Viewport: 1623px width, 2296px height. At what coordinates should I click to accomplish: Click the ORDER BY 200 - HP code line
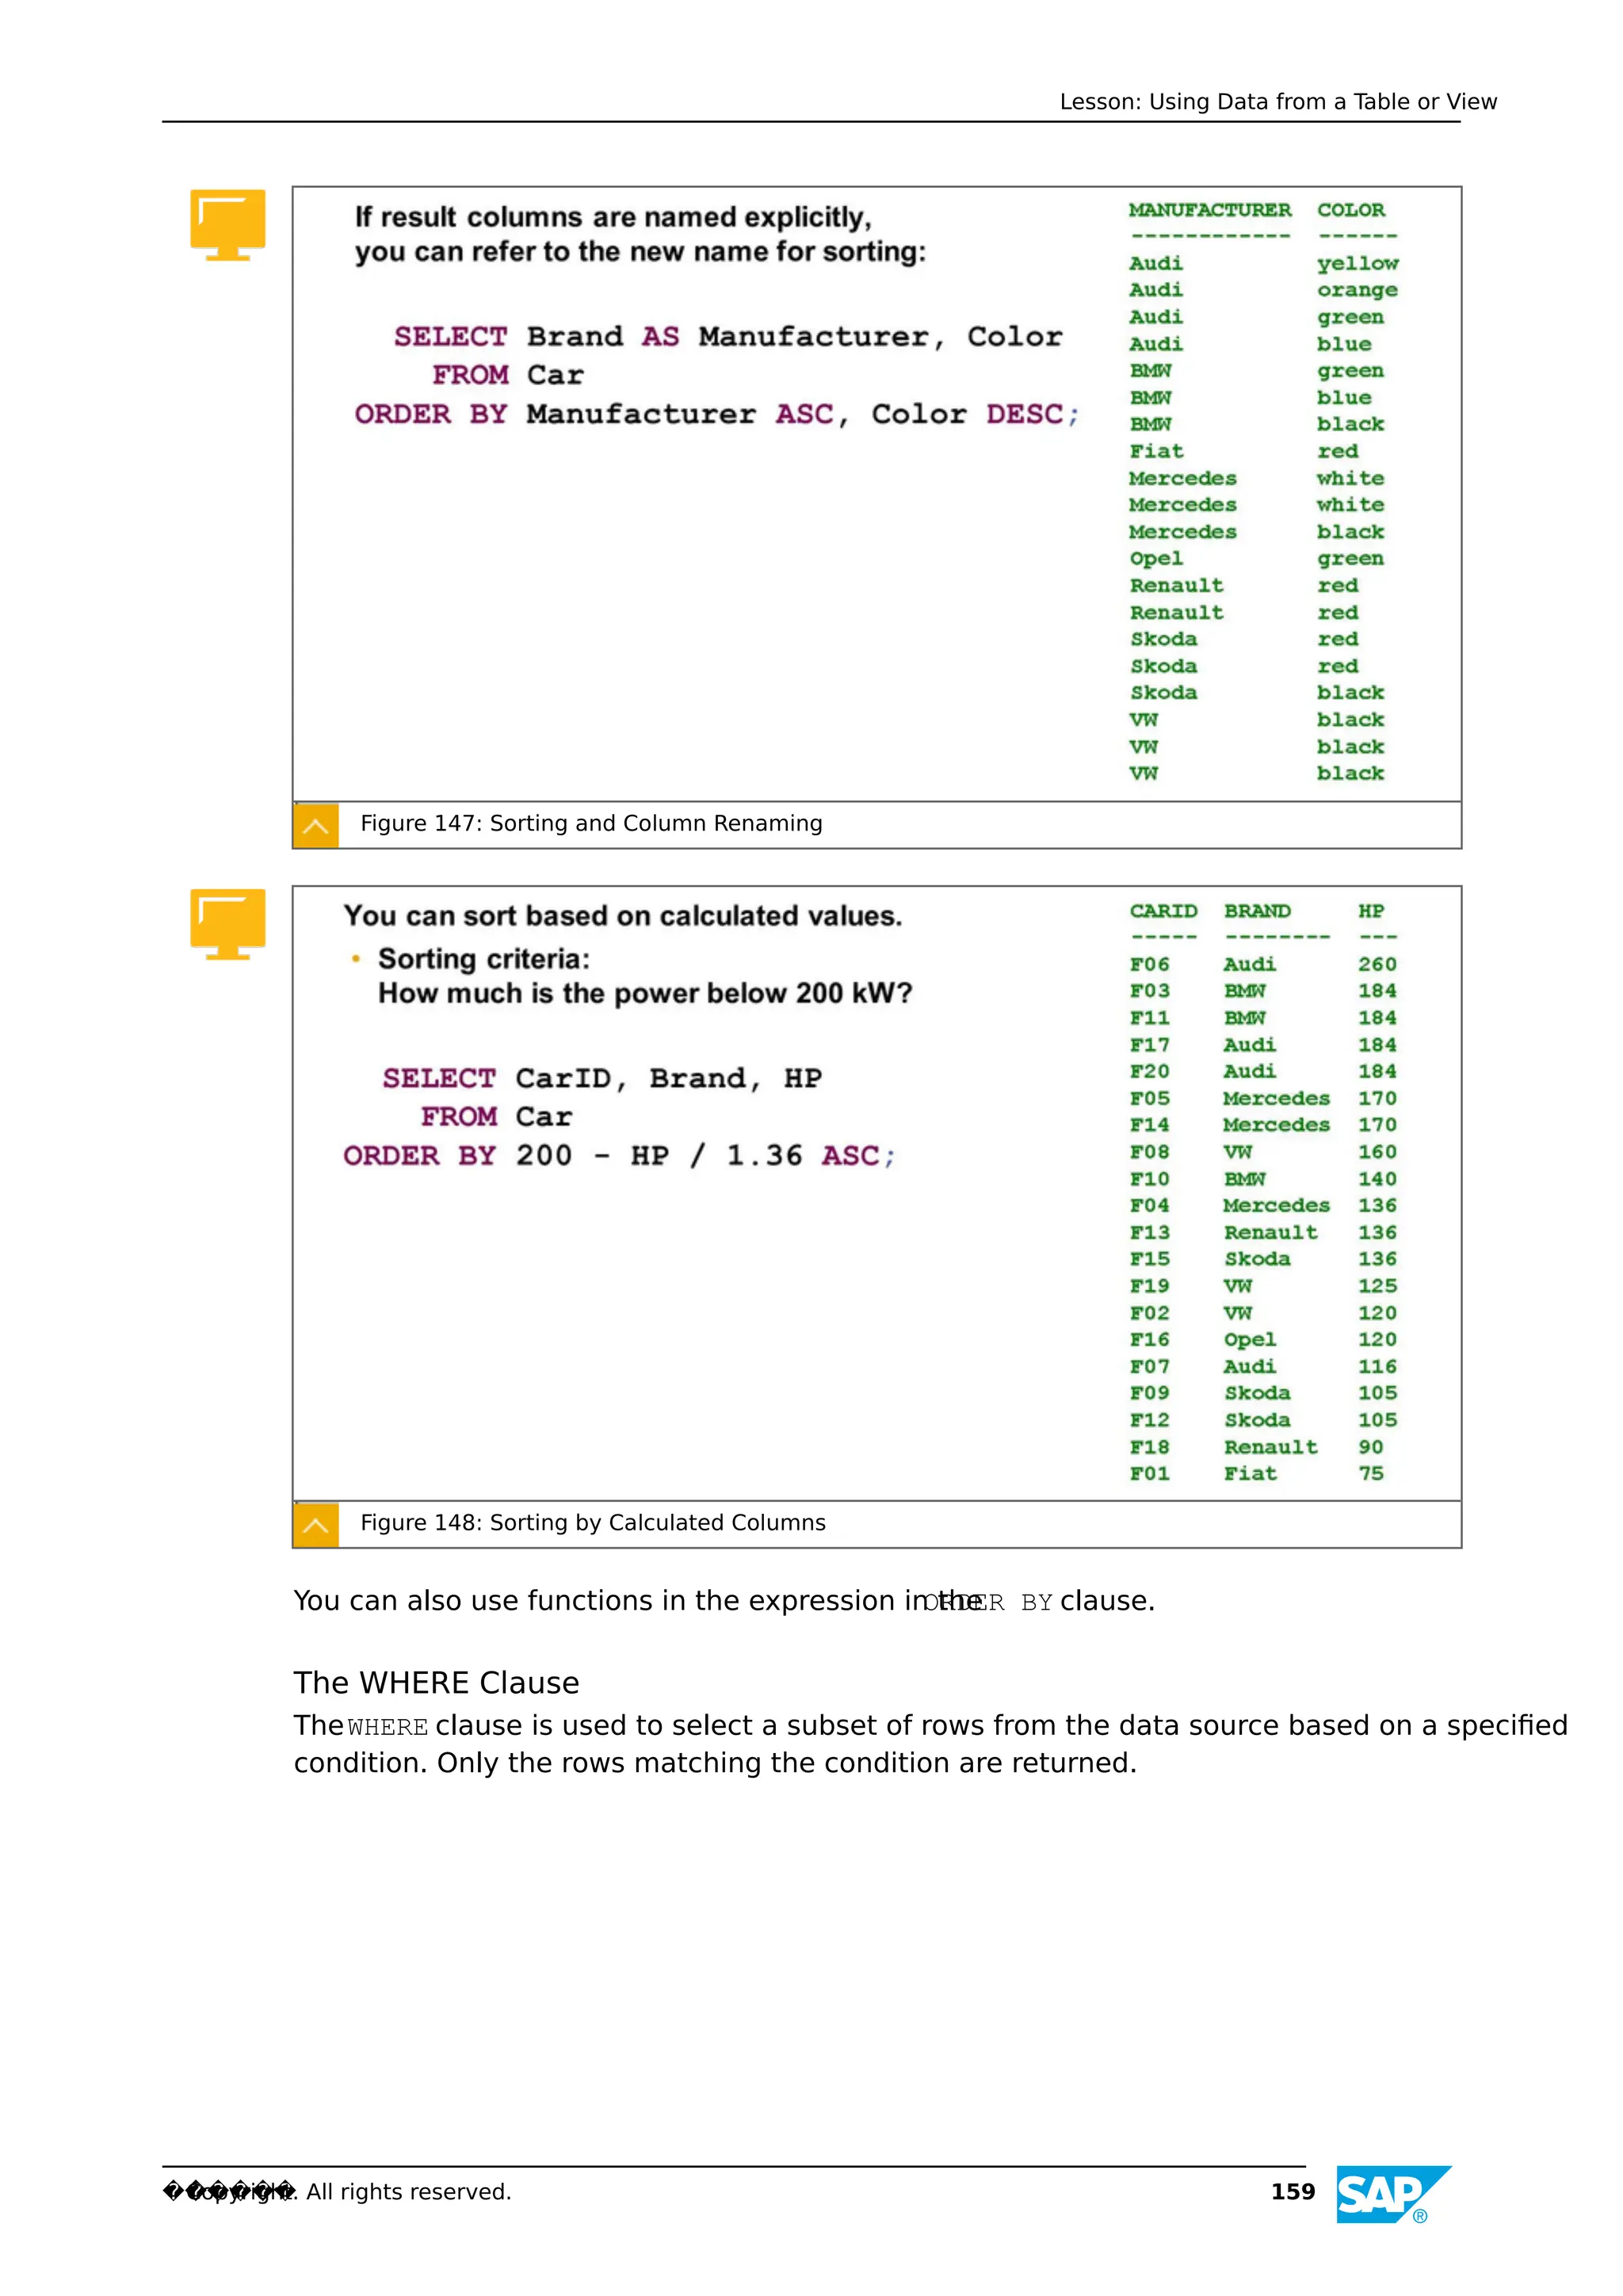point(619,1156)
